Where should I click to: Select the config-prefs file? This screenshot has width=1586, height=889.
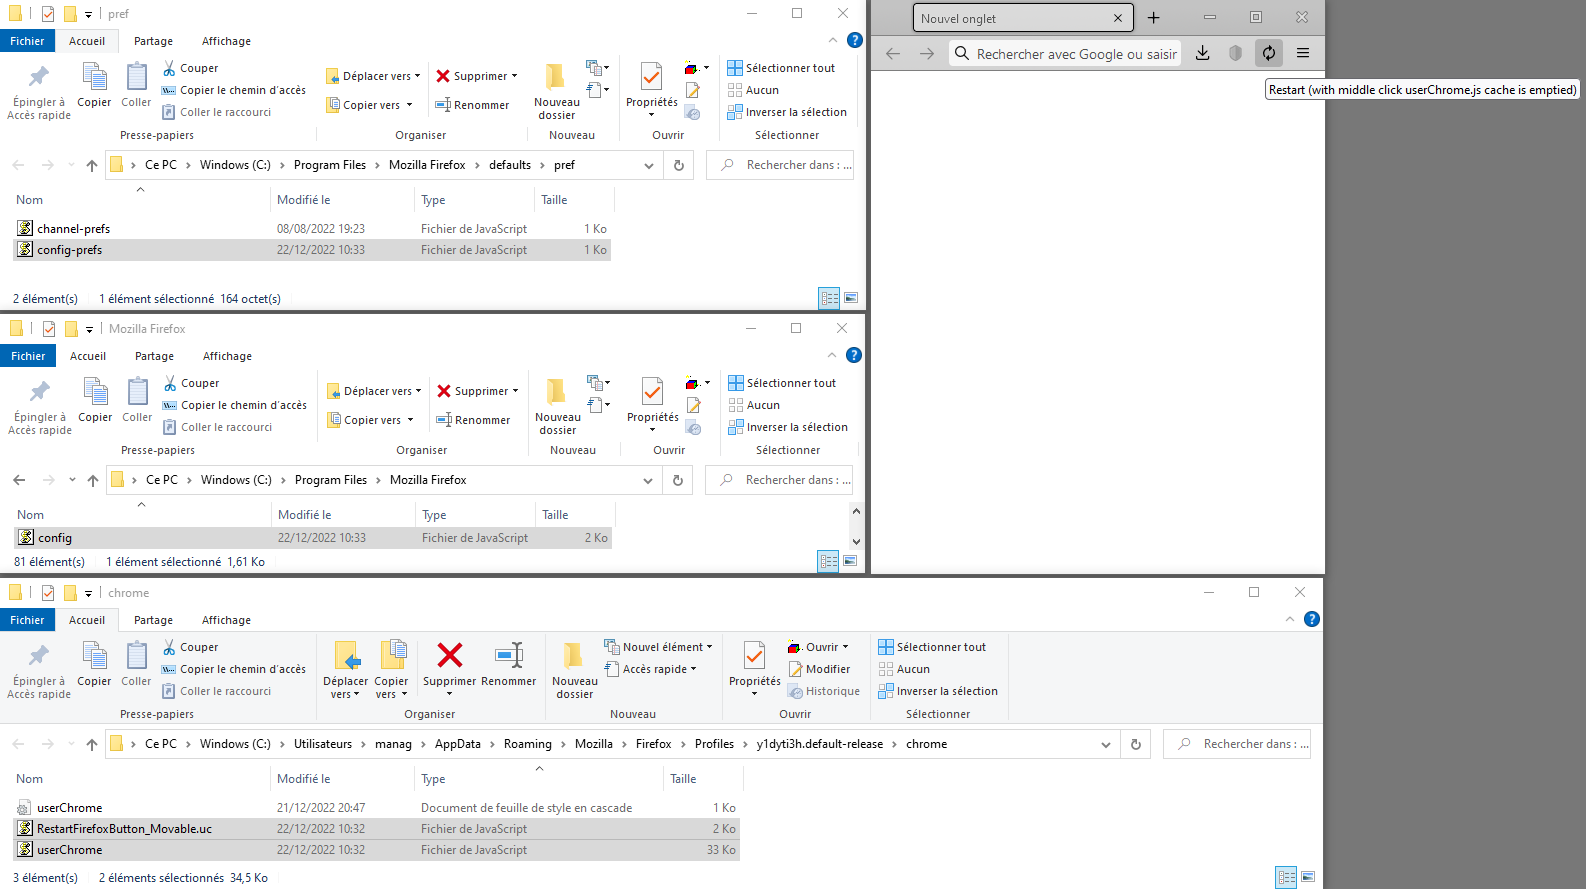[312, 250]
